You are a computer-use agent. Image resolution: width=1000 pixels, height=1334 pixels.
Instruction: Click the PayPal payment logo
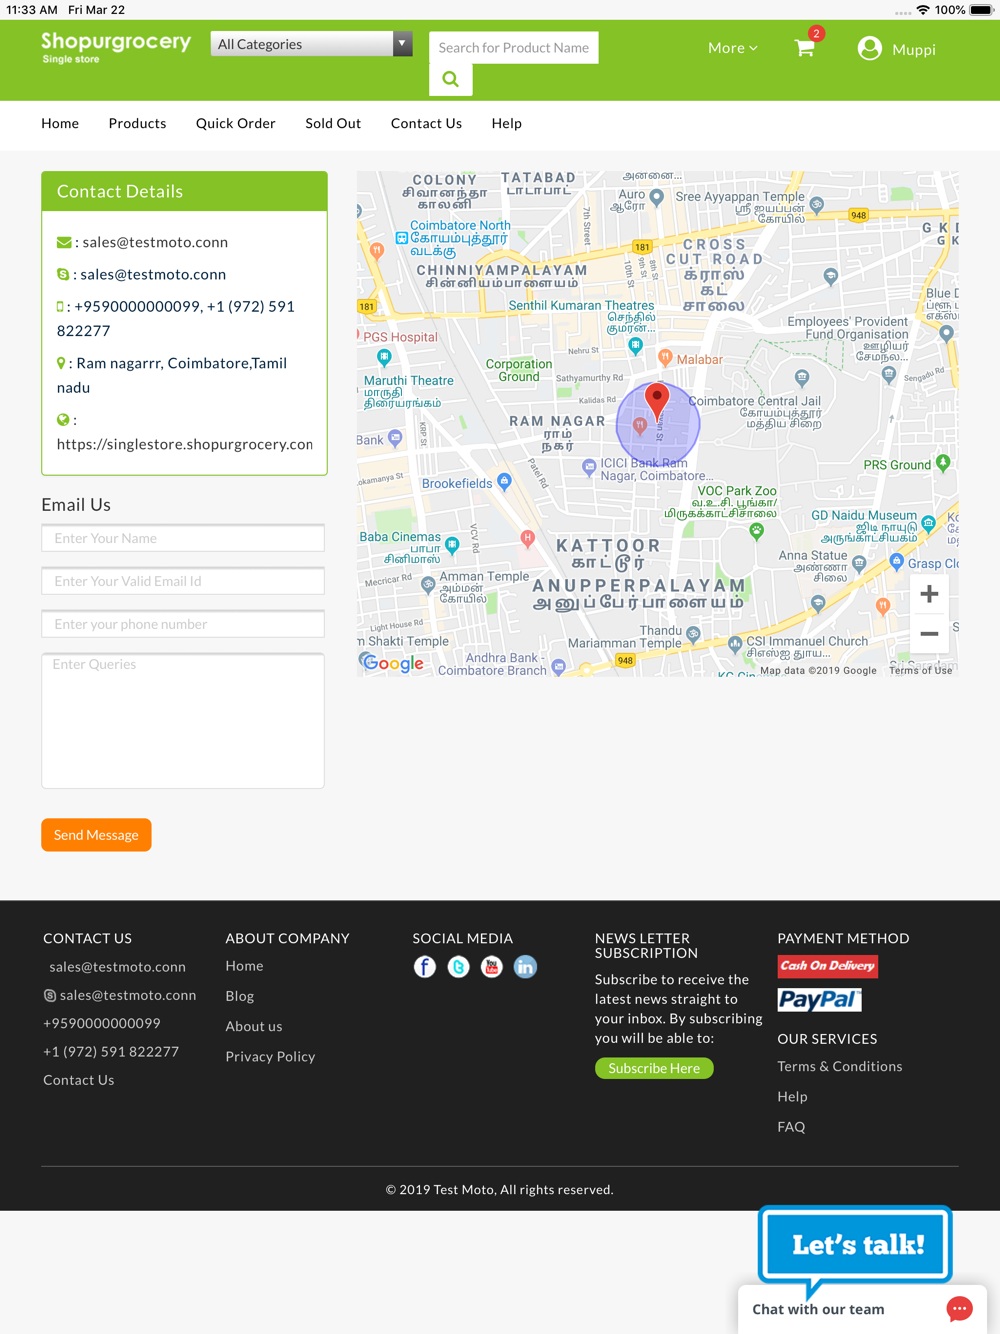click(819, 1000)
